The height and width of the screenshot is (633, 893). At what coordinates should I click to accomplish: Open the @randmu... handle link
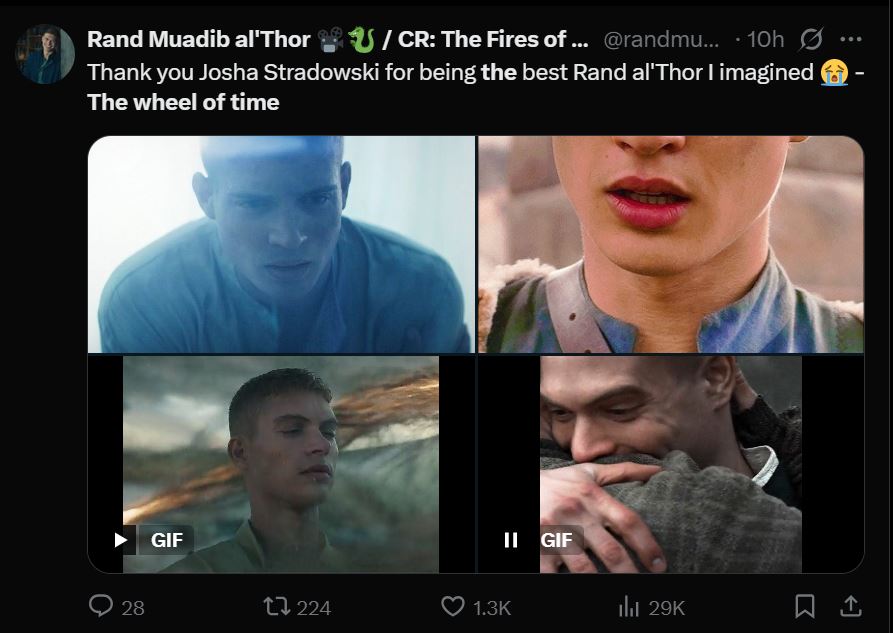[x=661, y=40]
